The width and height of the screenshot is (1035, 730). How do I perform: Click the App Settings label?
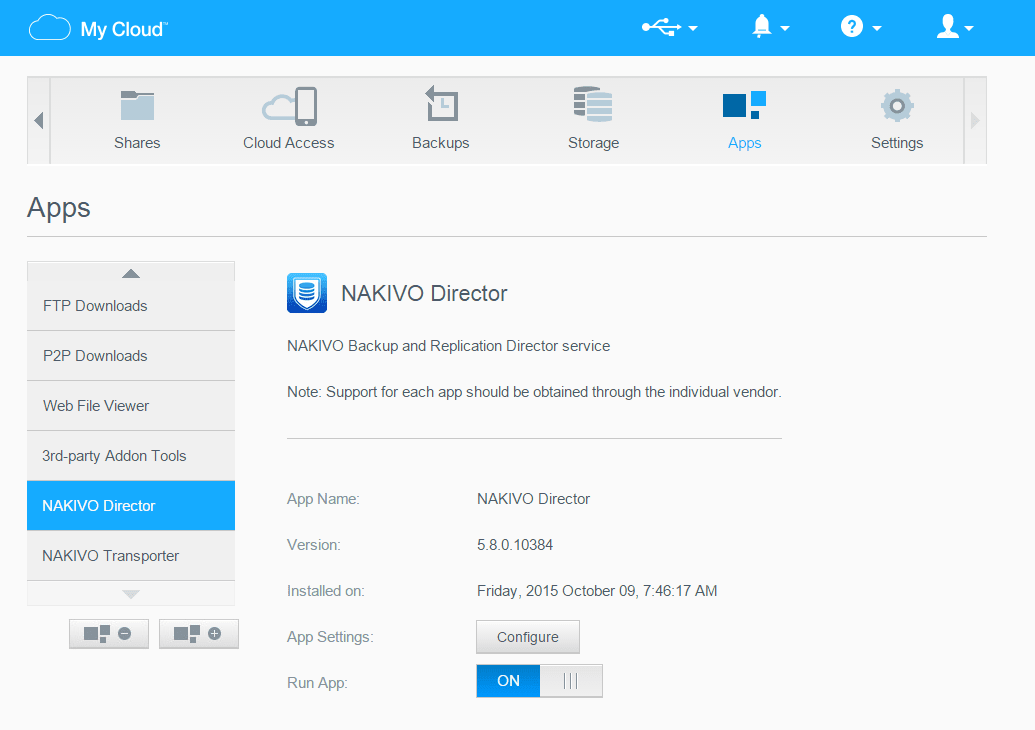point(330,637)
